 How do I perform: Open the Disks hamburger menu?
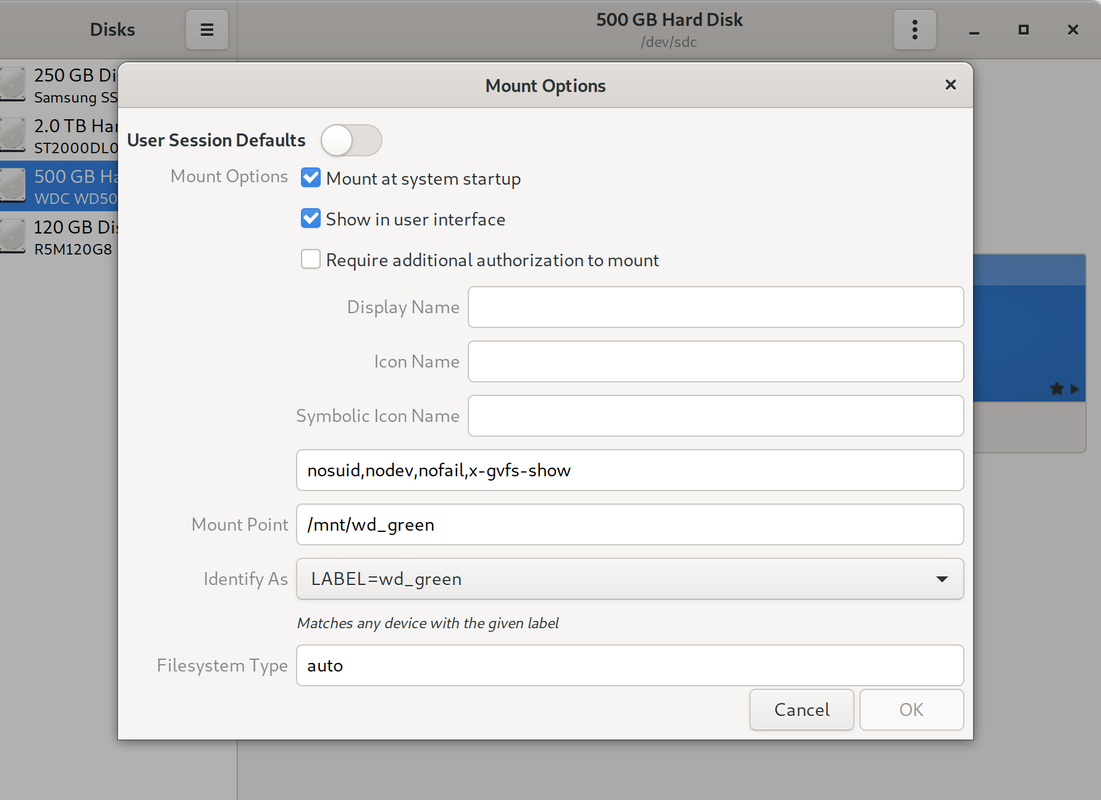[x=206, y=29]
